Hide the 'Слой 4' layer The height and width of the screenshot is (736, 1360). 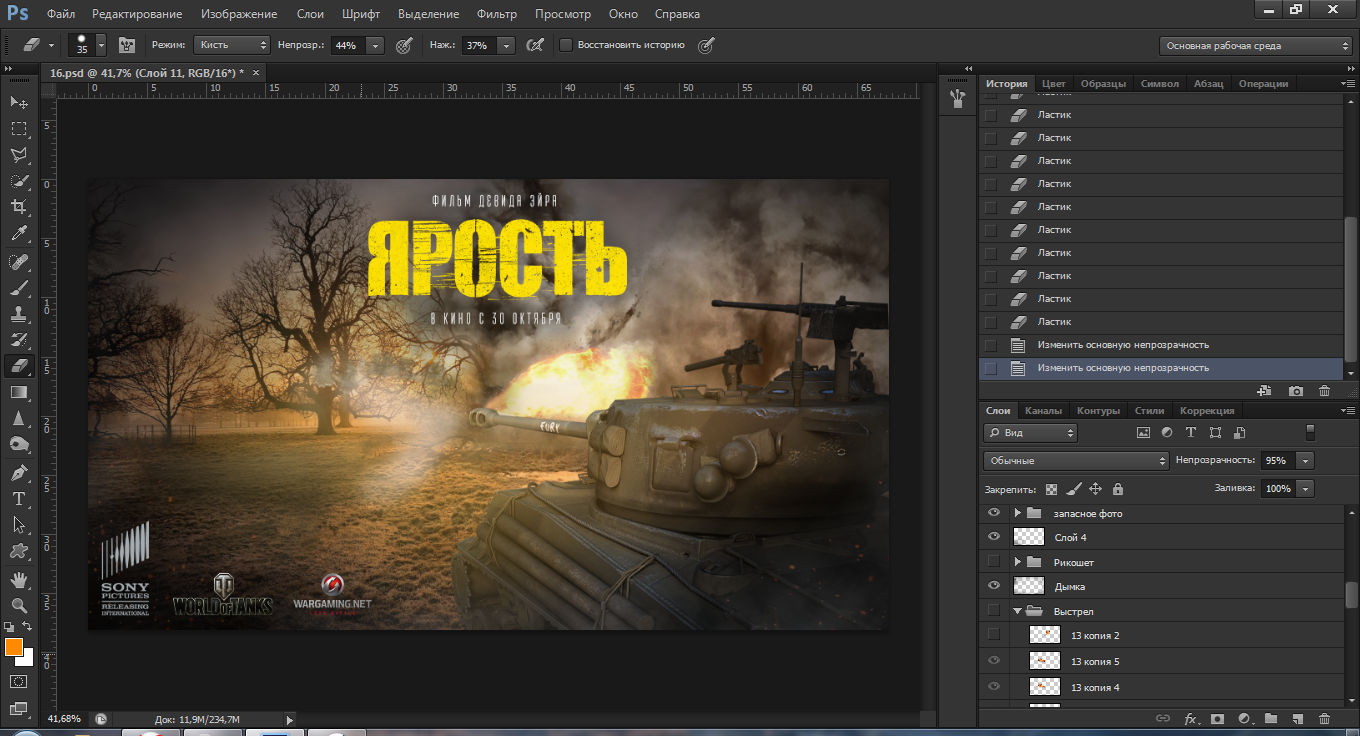pos(993,537)
